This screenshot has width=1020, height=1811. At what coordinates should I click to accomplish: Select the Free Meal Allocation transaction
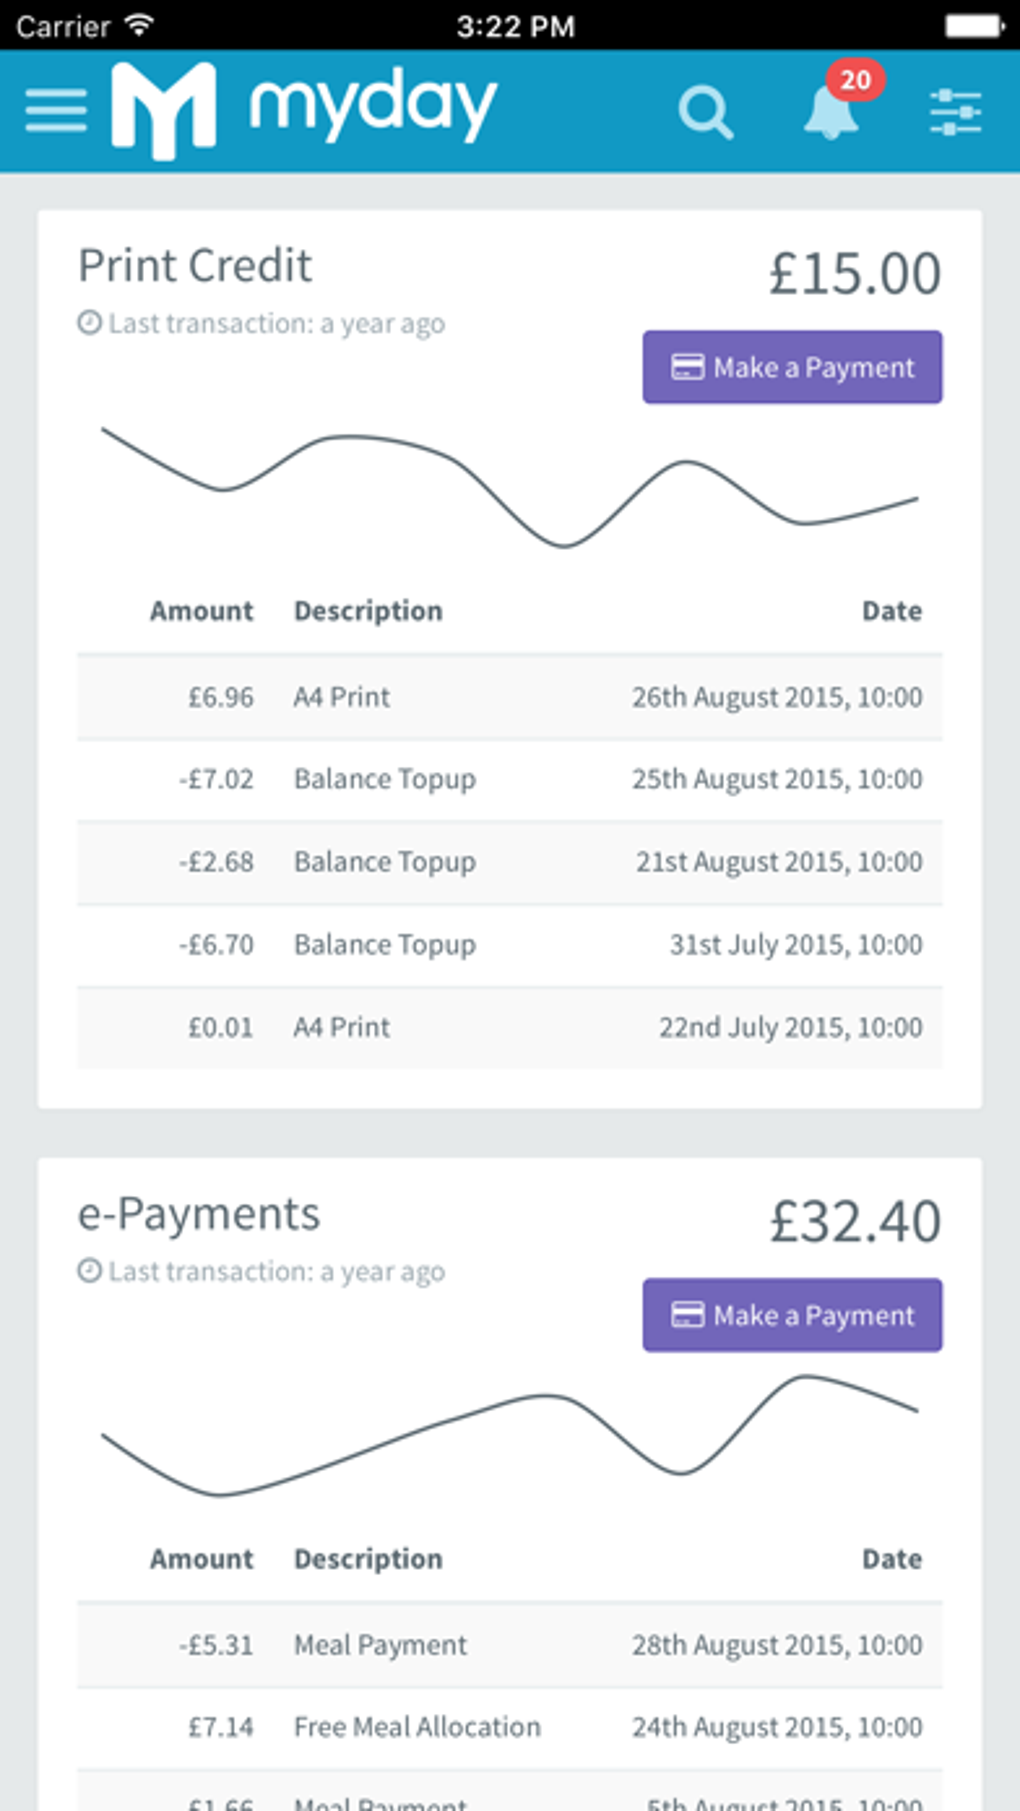(x=510, y=1727)
